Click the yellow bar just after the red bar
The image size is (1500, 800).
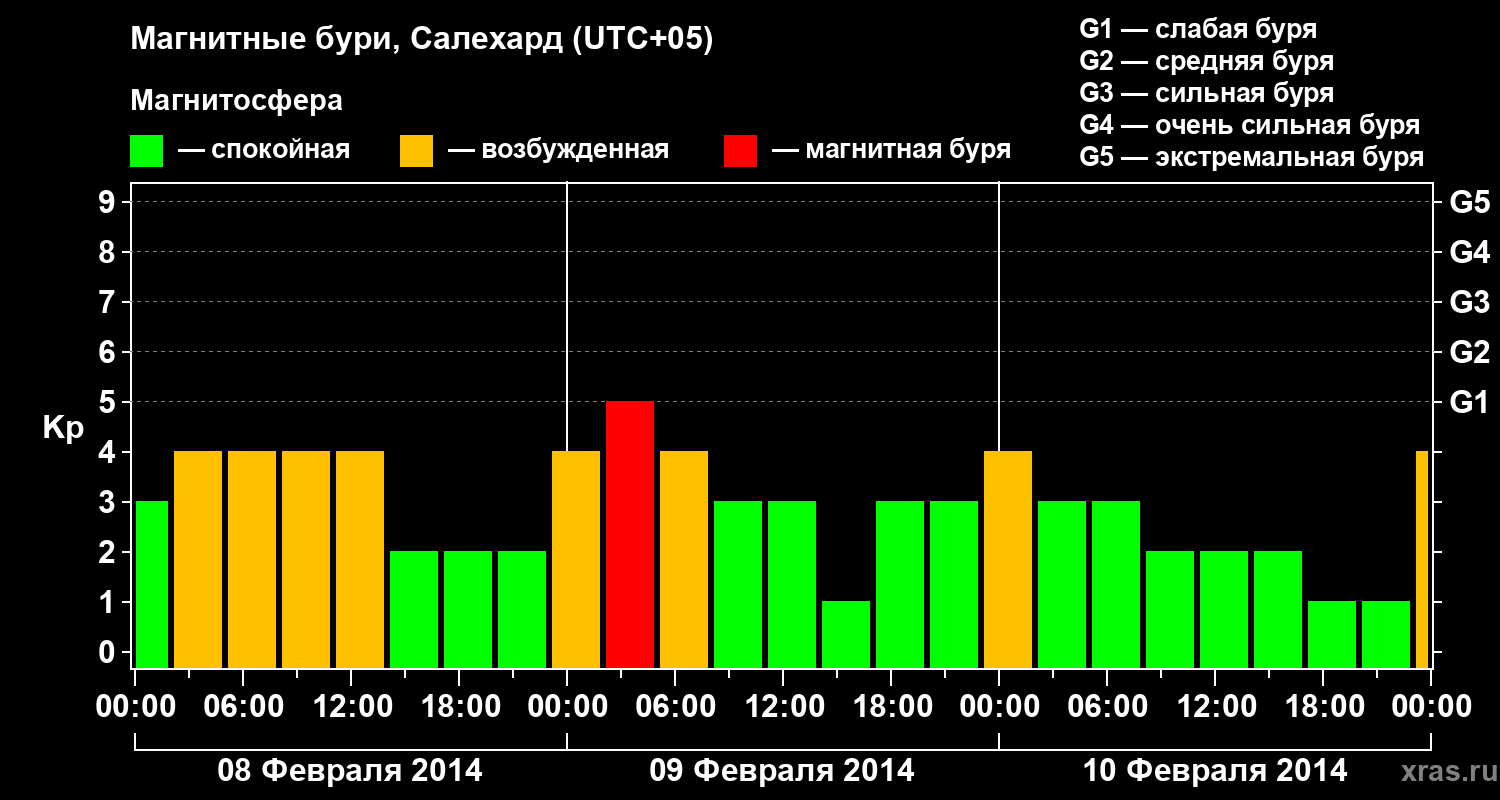684,559
